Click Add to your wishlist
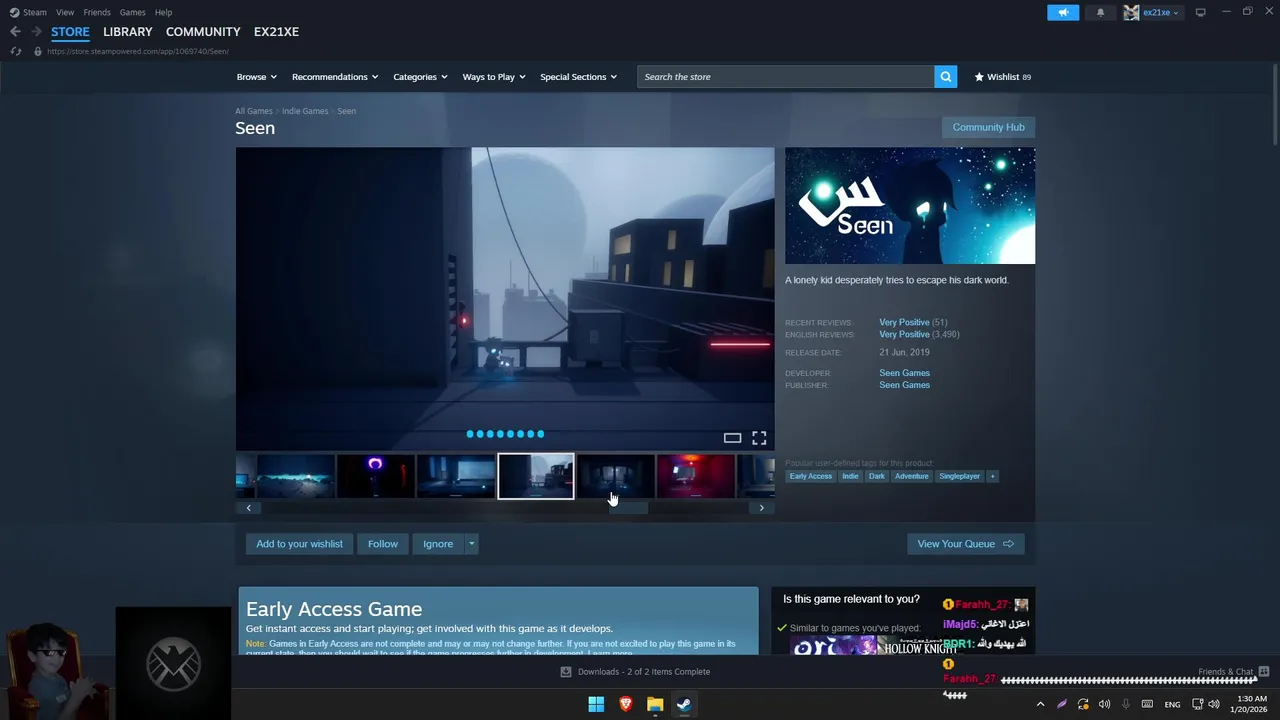 click(x=299, y=544)
